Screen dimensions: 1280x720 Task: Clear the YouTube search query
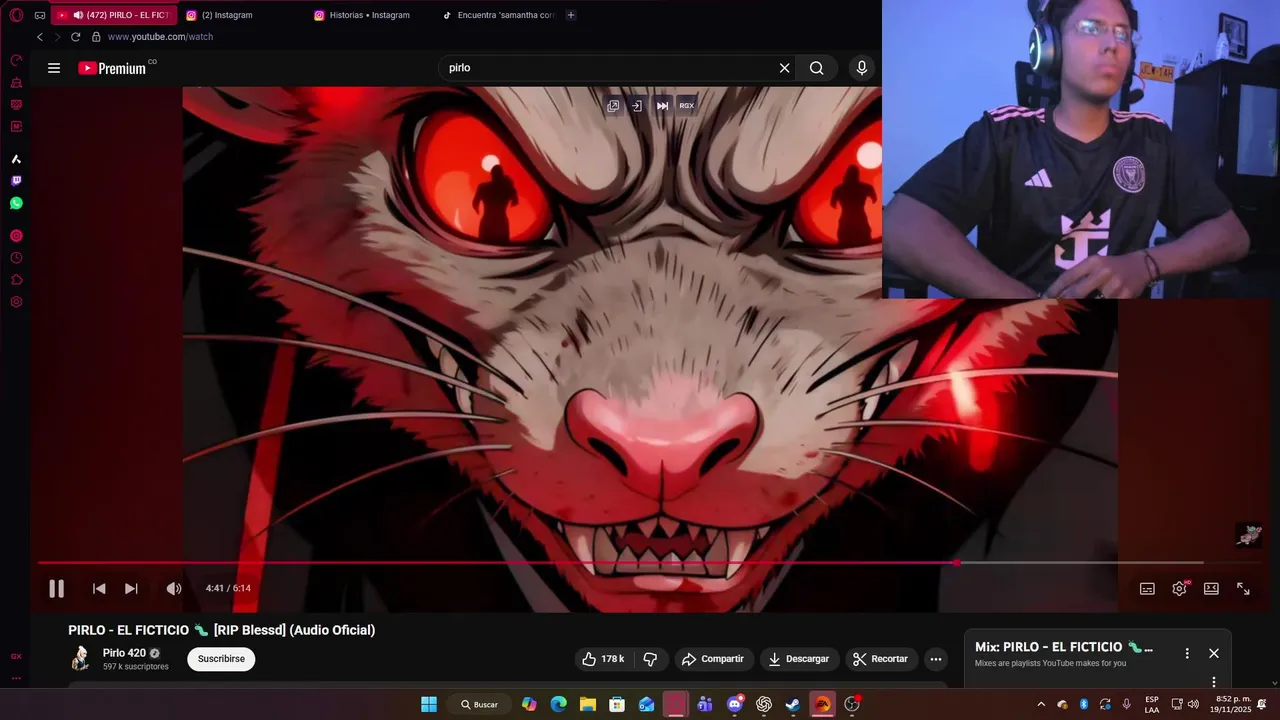point(785,68)
